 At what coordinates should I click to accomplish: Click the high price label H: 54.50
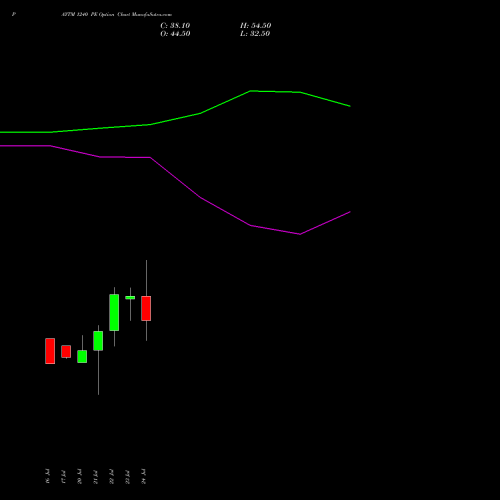255,26
